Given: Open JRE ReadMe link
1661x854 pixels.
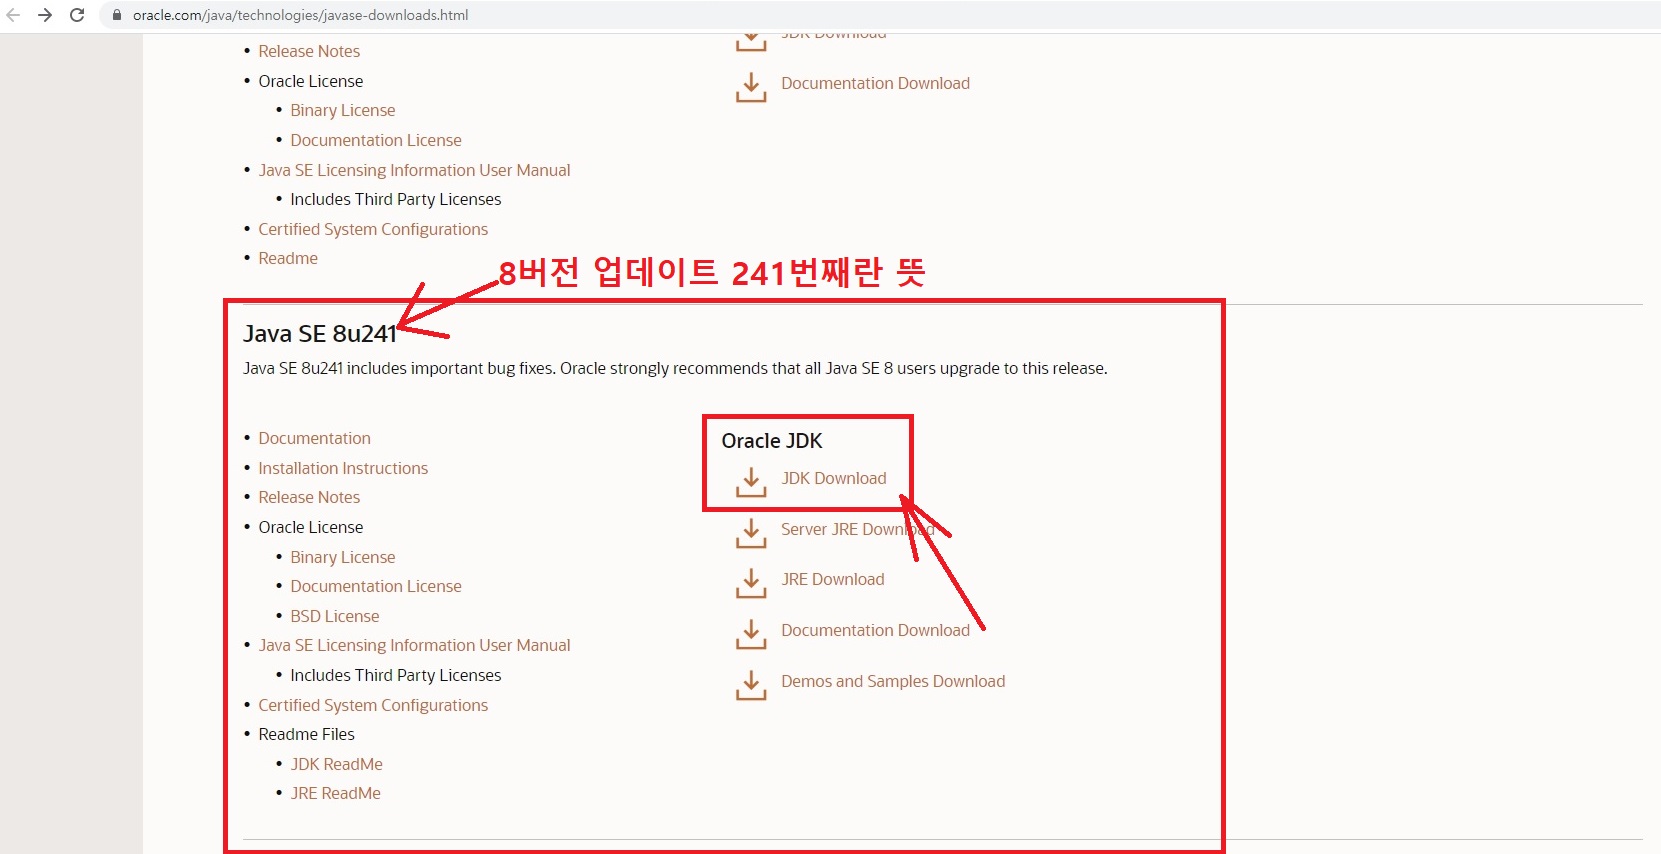Looking at the screenshot, I should (335, 793).
